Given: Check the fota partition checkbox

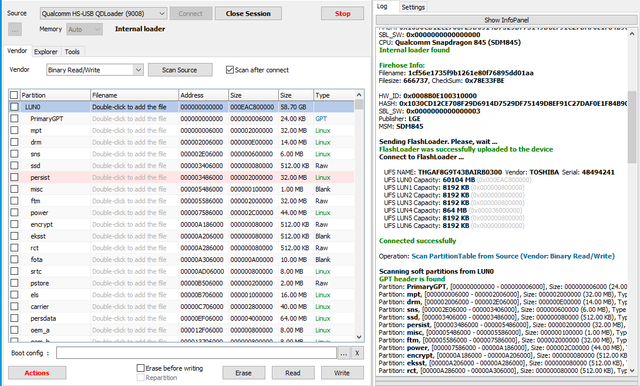Looking at the screenshot, I should (14, 260).
